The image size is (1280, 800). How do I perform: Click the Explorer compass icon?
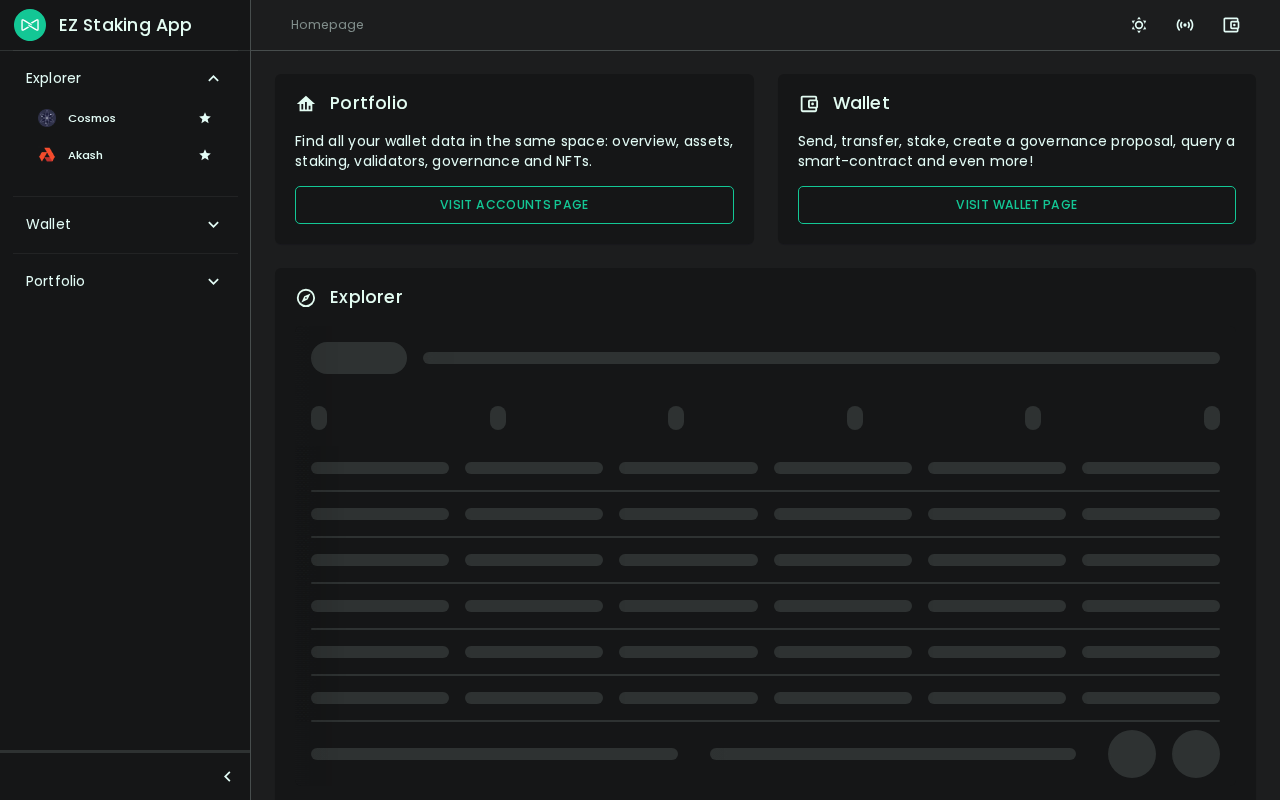[306, 298]
